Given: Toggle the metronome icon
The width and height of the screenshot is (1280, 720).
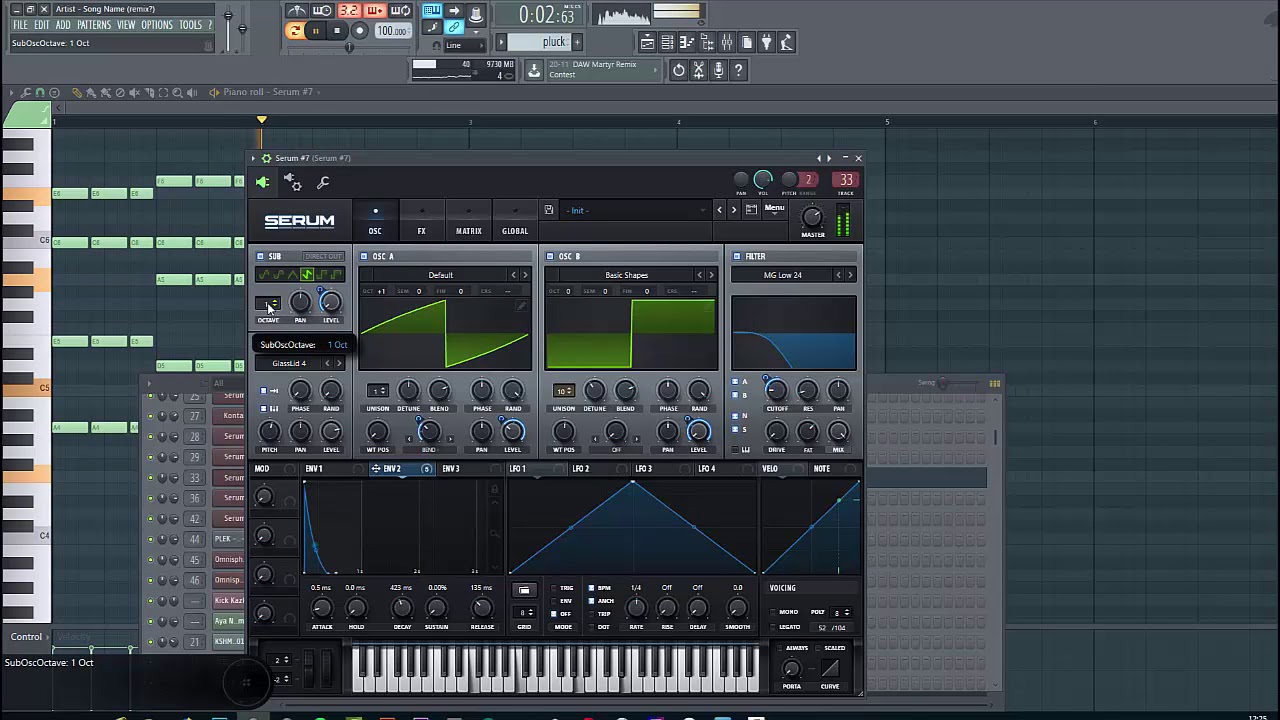Looking at the screenshot, I should click(x=297, y=11).
